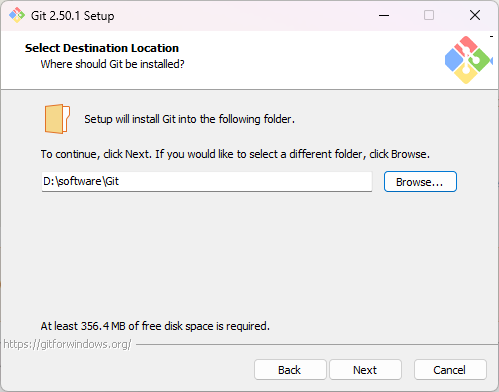Open the gitforwindows.org link
499x392 pixels.
pos(67,344)
